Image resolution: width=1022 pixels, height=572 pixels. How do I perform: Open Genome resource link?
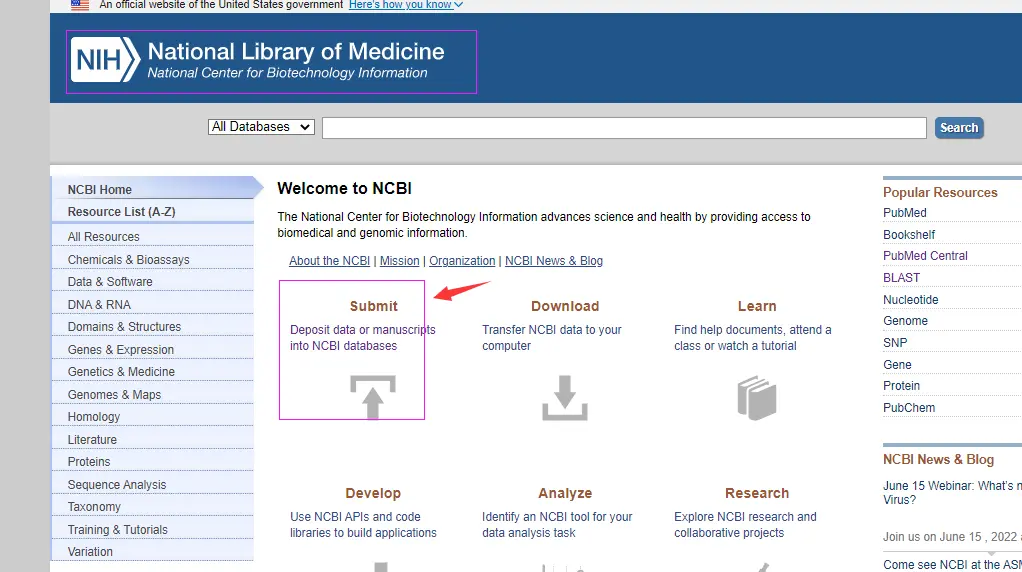905,321
